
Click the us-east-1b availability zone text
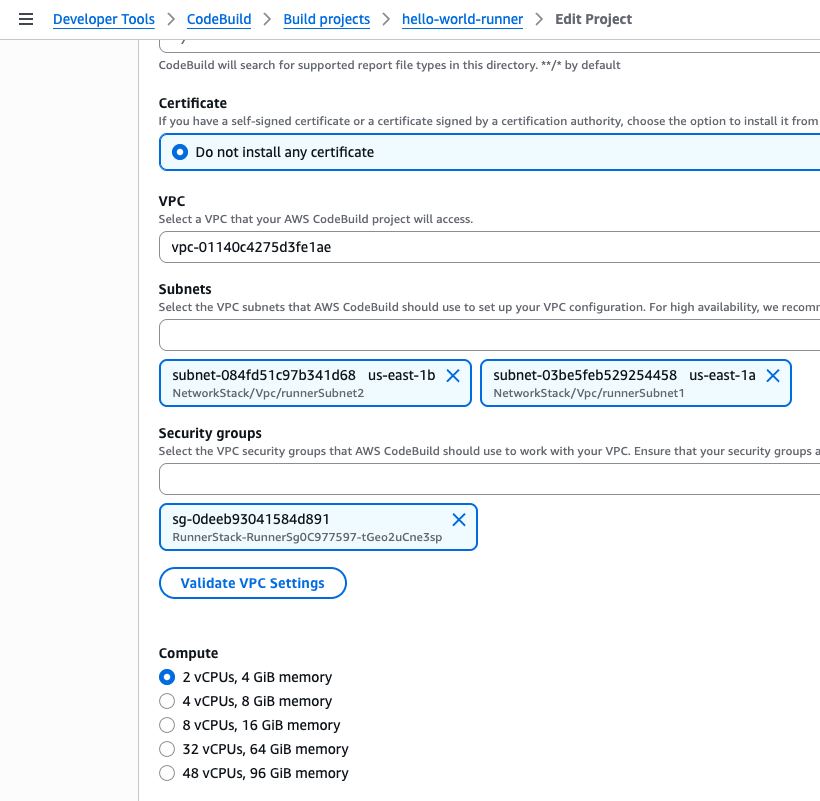pos(402,375)
